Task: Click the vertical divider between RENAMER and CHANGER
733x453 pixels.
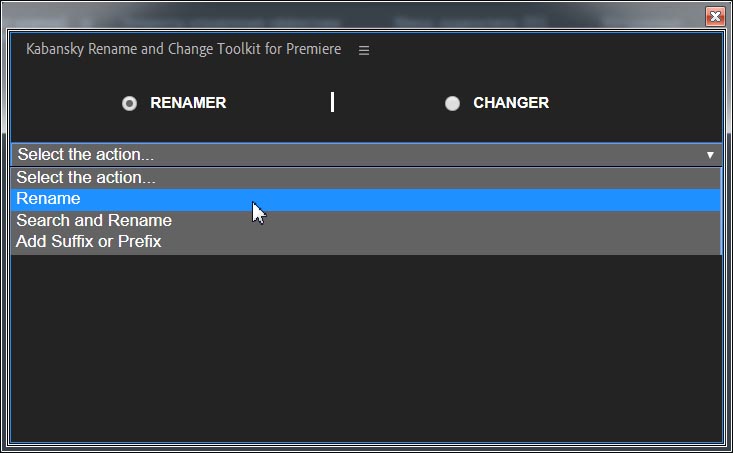Action: tap(332, 102)
